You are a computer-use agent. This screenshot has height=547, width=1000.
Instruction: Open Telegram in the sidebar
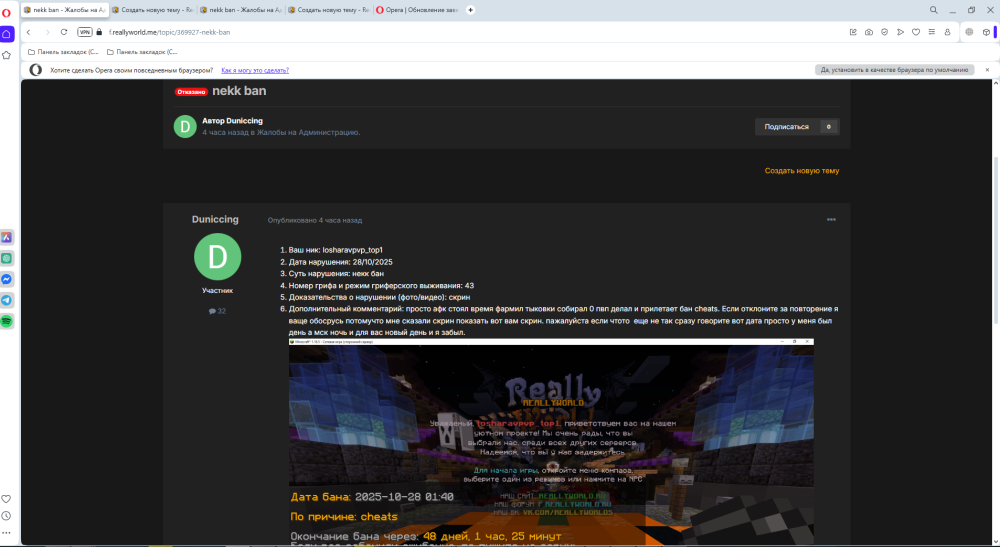(x=6, y=300)
